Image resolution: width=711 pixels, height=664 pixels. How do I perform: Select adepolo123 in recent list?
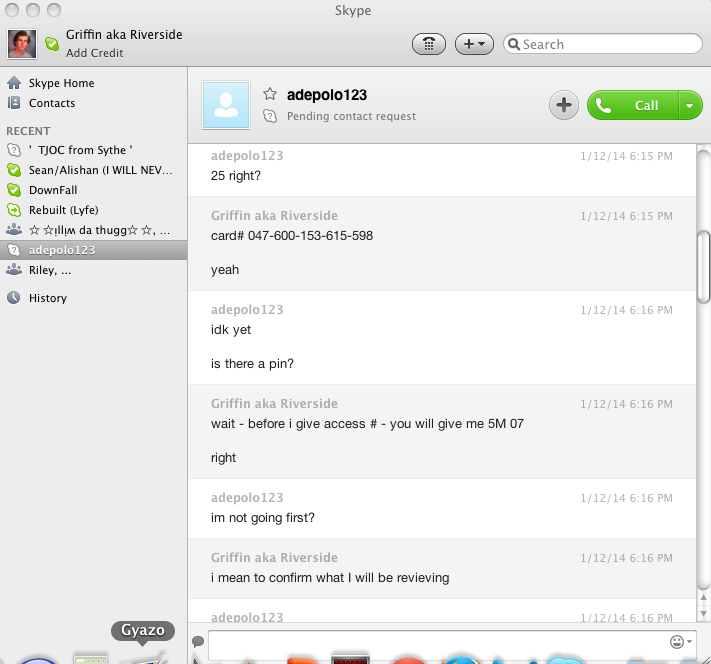pos(93,250)
